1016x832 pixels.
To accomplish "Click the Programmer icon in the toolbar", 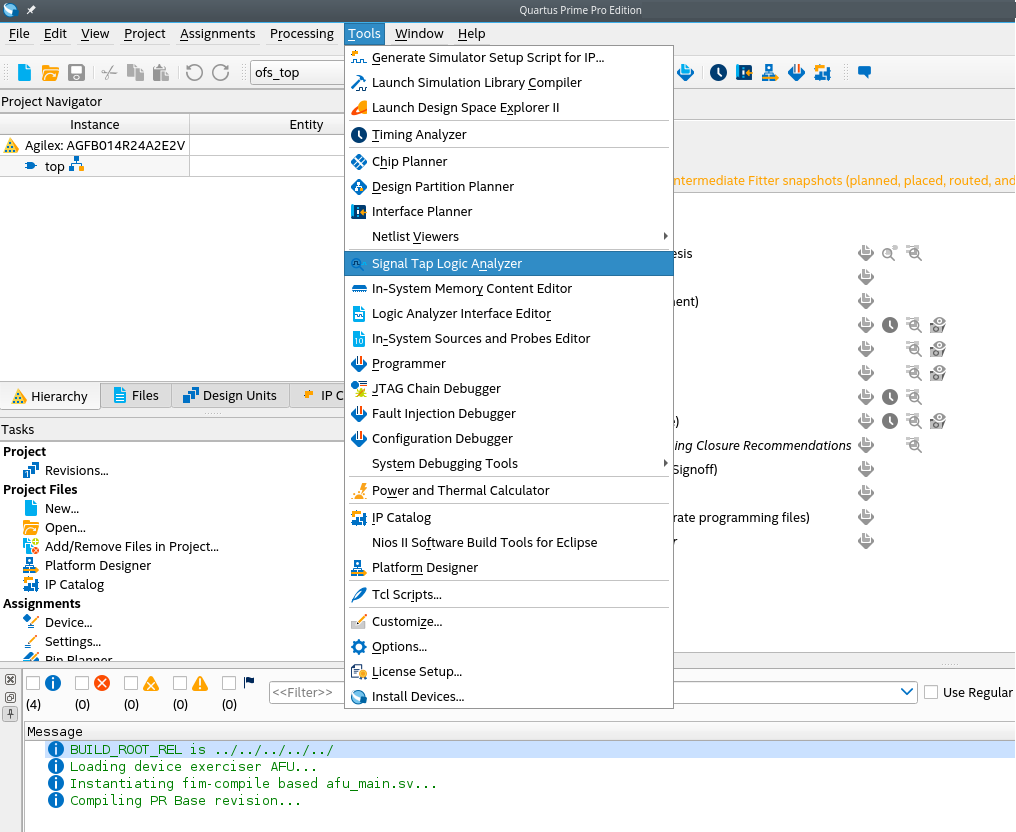I will [x=796, y=72].
